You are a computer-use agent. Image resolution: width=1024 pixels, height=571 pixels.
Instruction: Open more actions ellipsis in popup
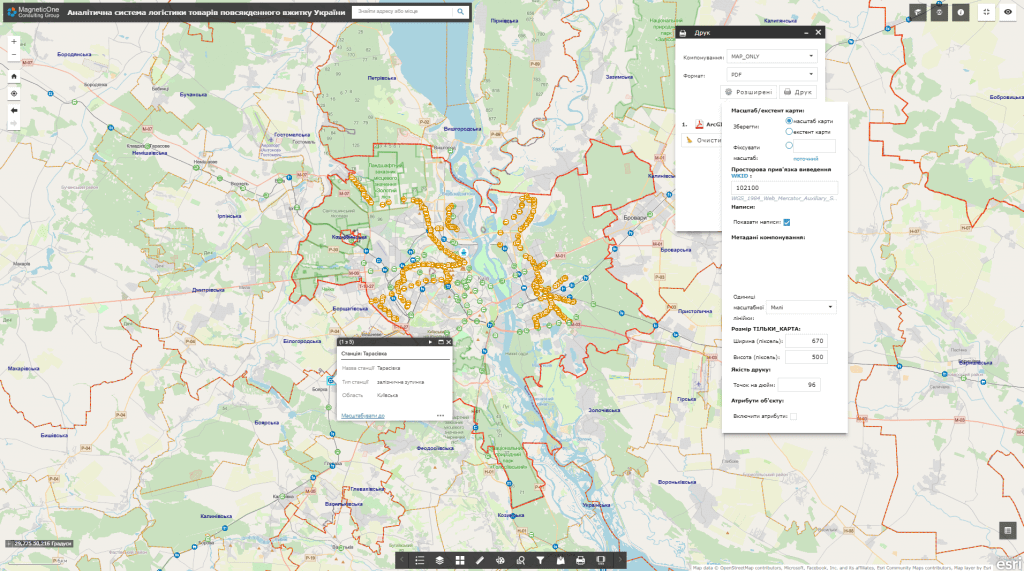pyautogui.click(x=440, y=416)
